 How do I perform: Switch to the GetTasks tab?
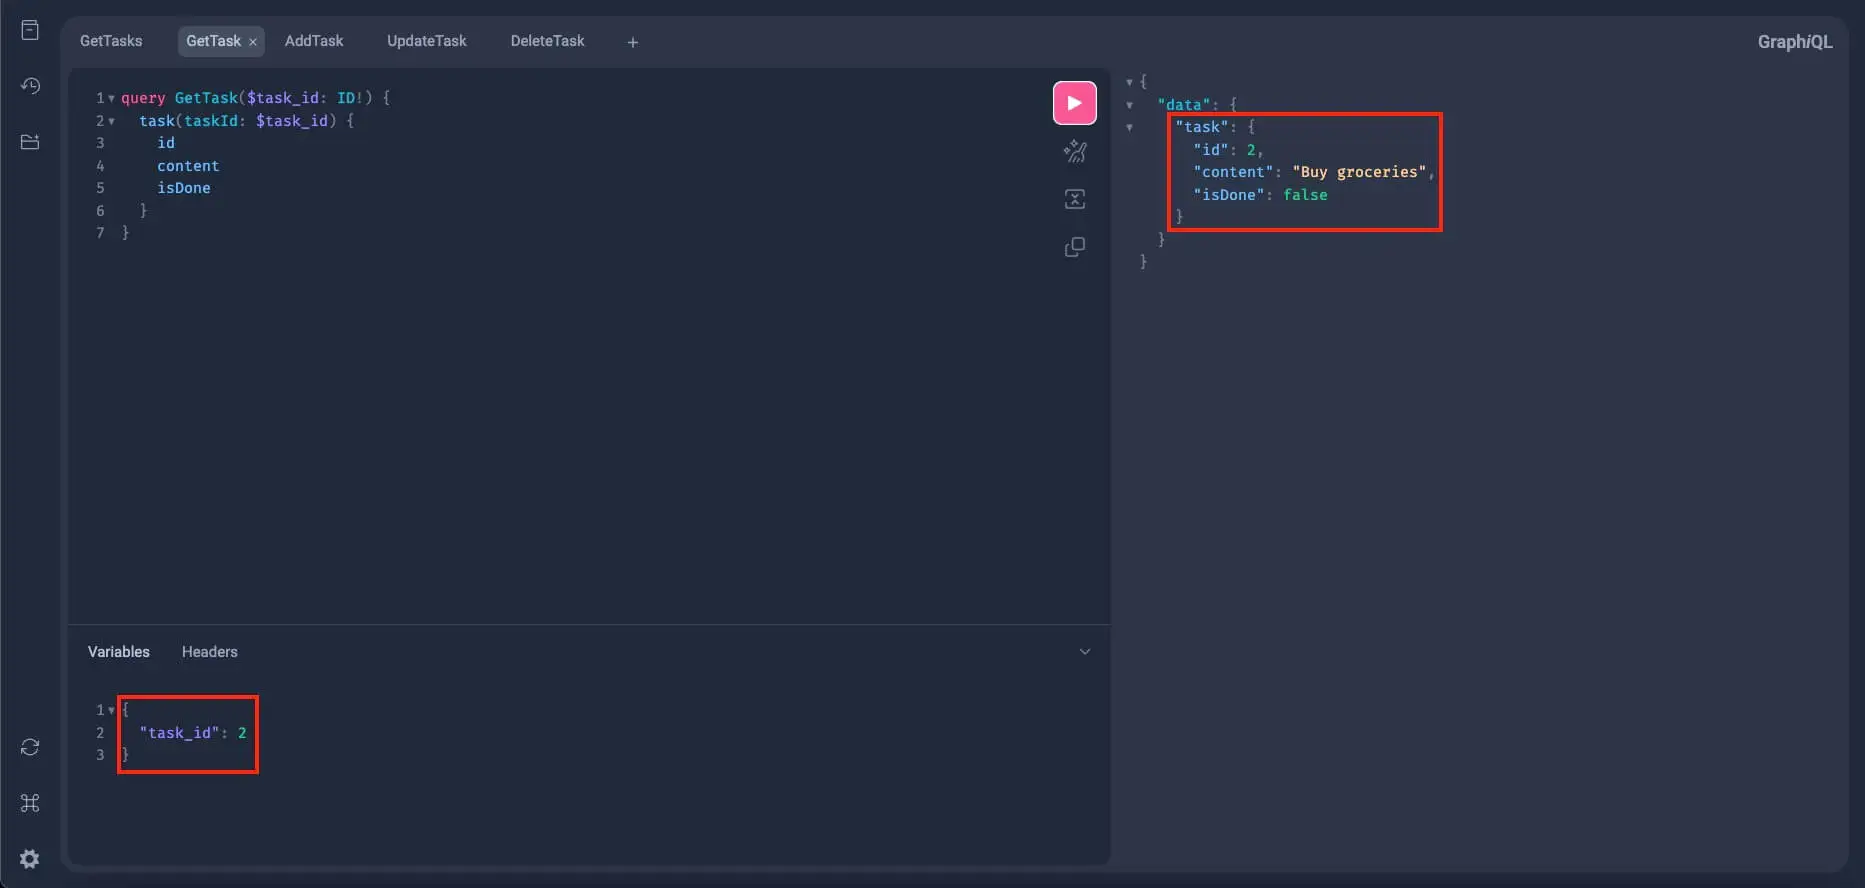pyautogui.click(x=111, y=41)
